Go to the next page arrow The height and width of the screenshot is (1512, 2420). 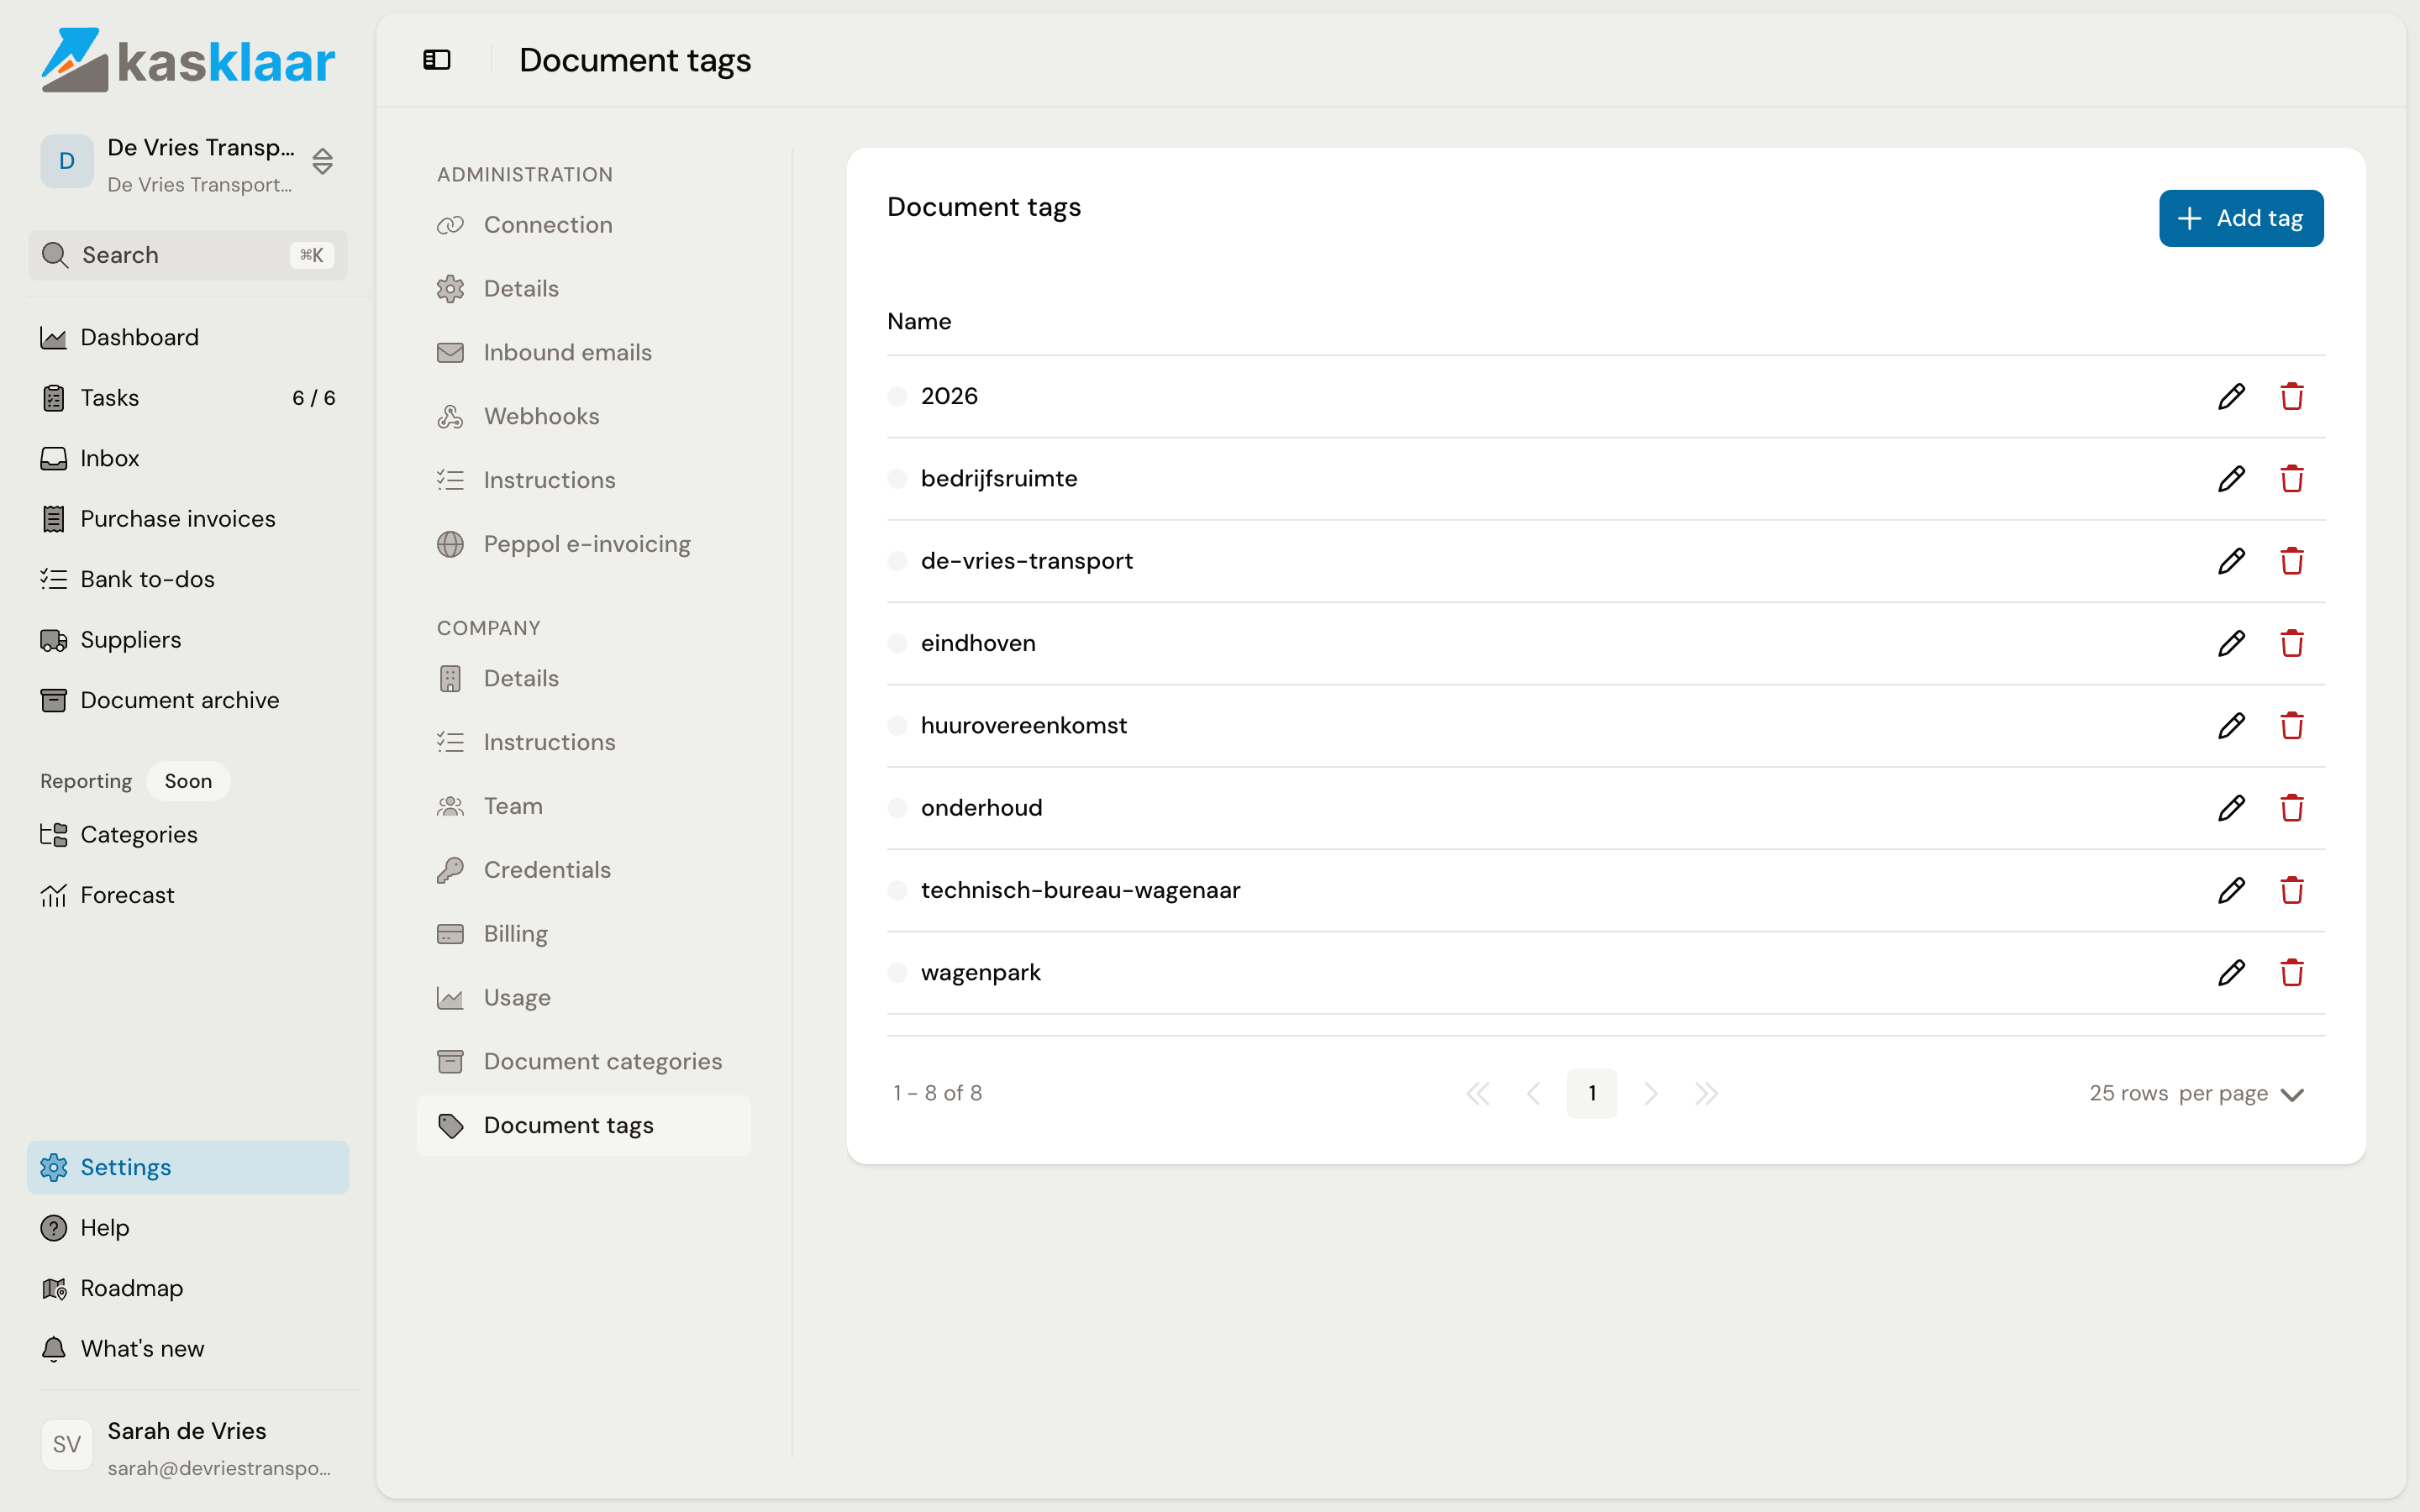click(x=1650, y=1094)
